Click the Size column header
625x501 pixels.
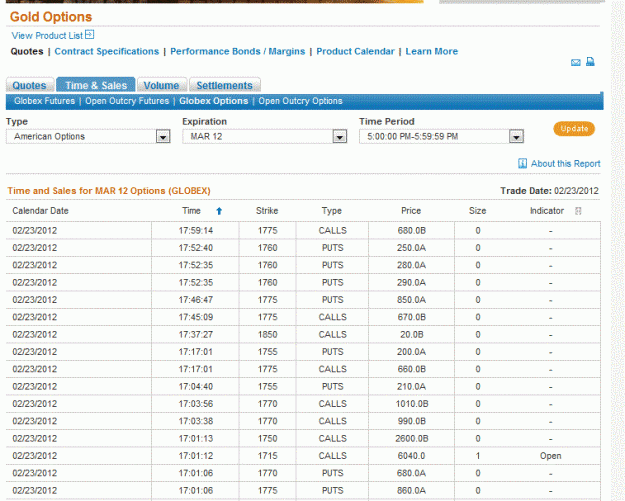coord(478,211)
